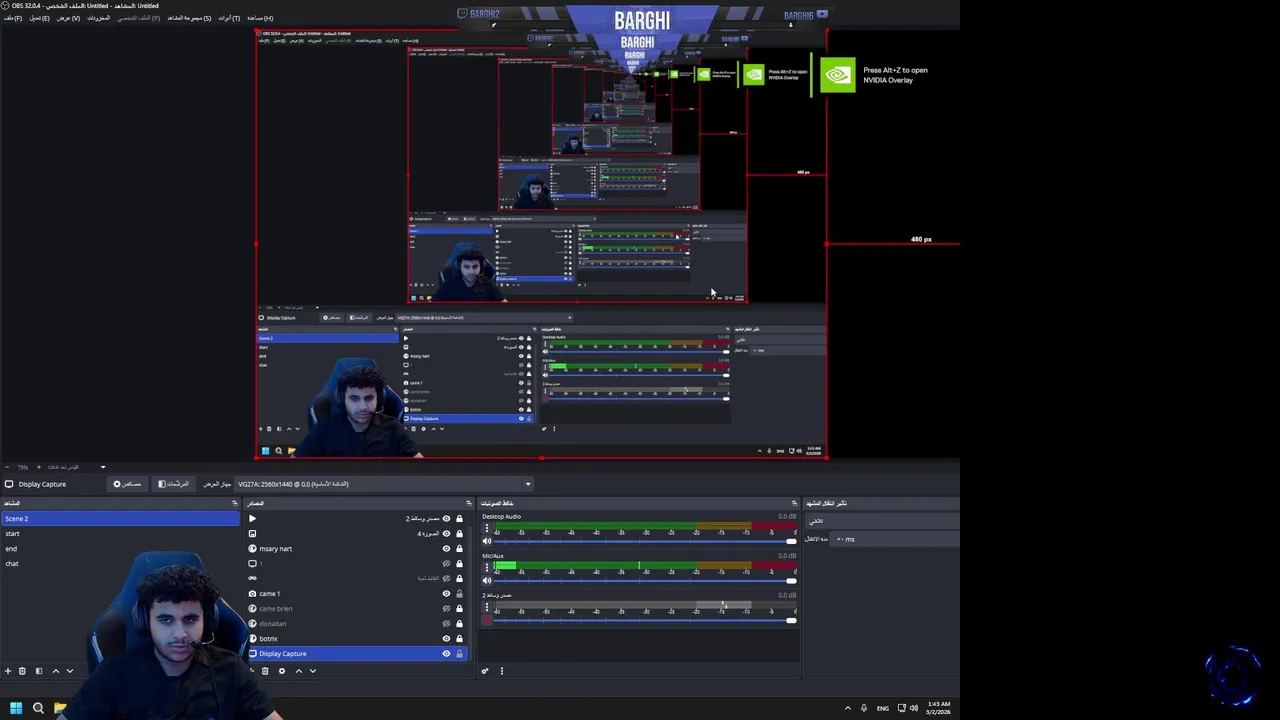
Task: Mute Mic/Aux with the speaker icon
Action: 487,580
